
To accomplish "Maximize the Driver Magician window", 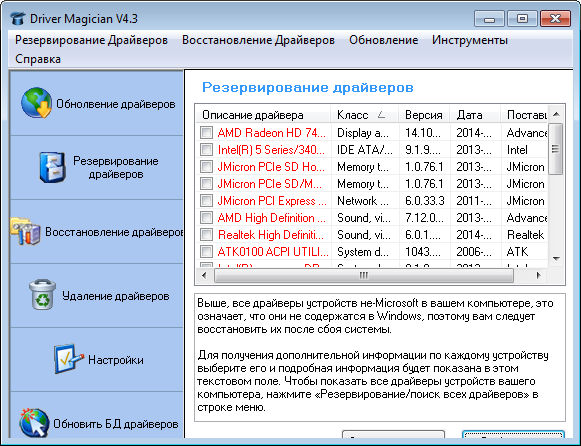I will pyautogui.click(x=522, y=19).
